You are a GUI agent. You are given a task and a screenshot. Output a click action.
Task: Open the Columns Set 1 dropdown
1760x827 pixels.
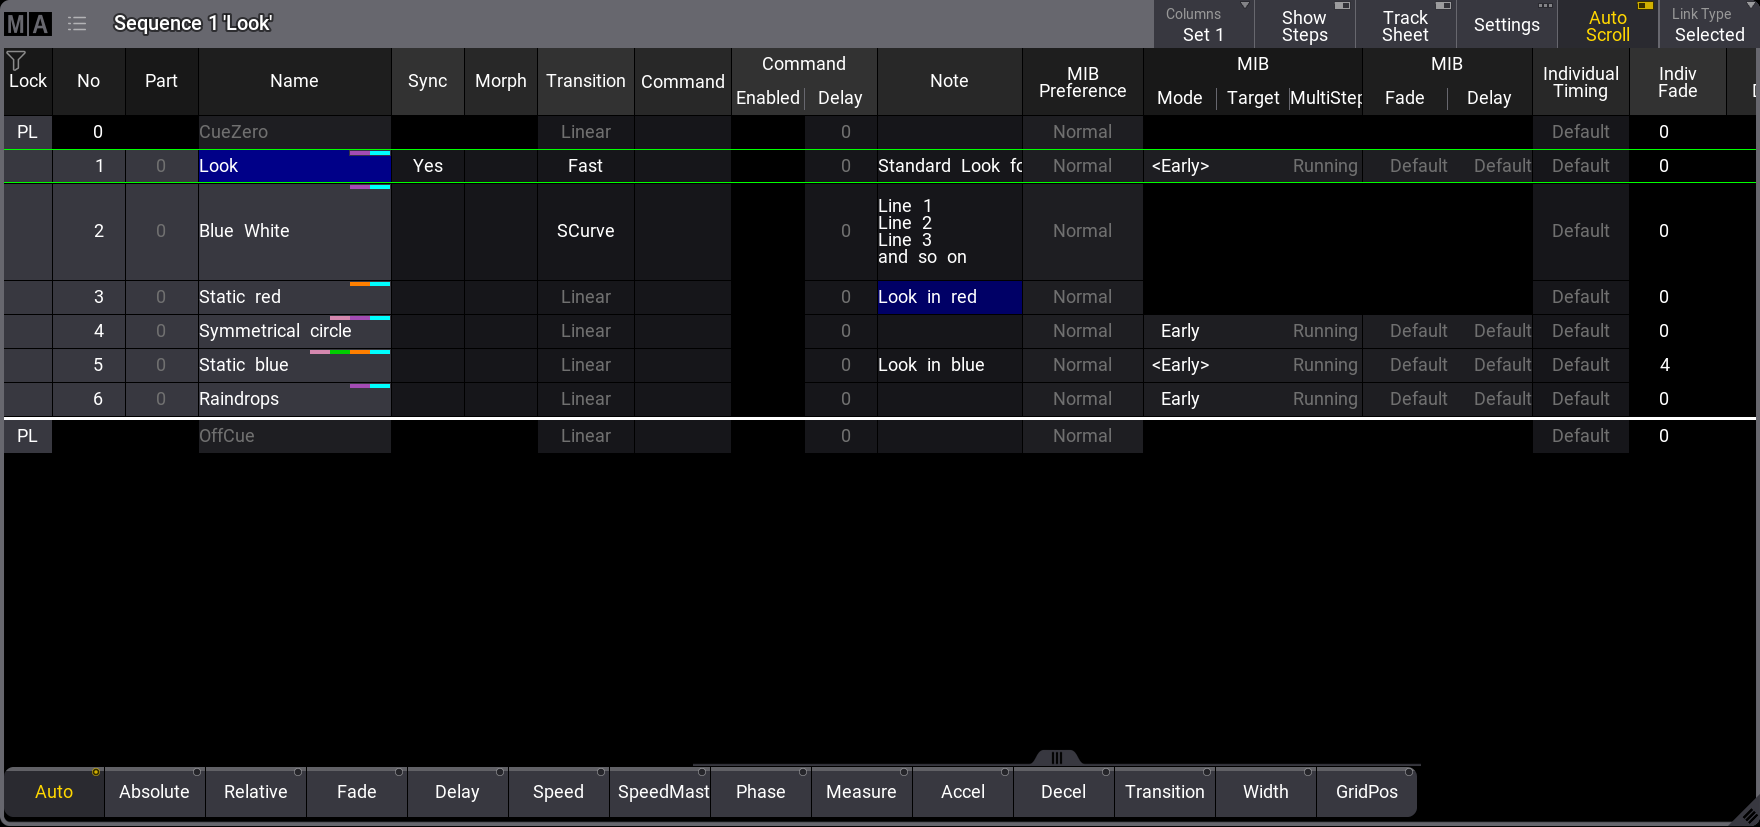point(1203,25)
